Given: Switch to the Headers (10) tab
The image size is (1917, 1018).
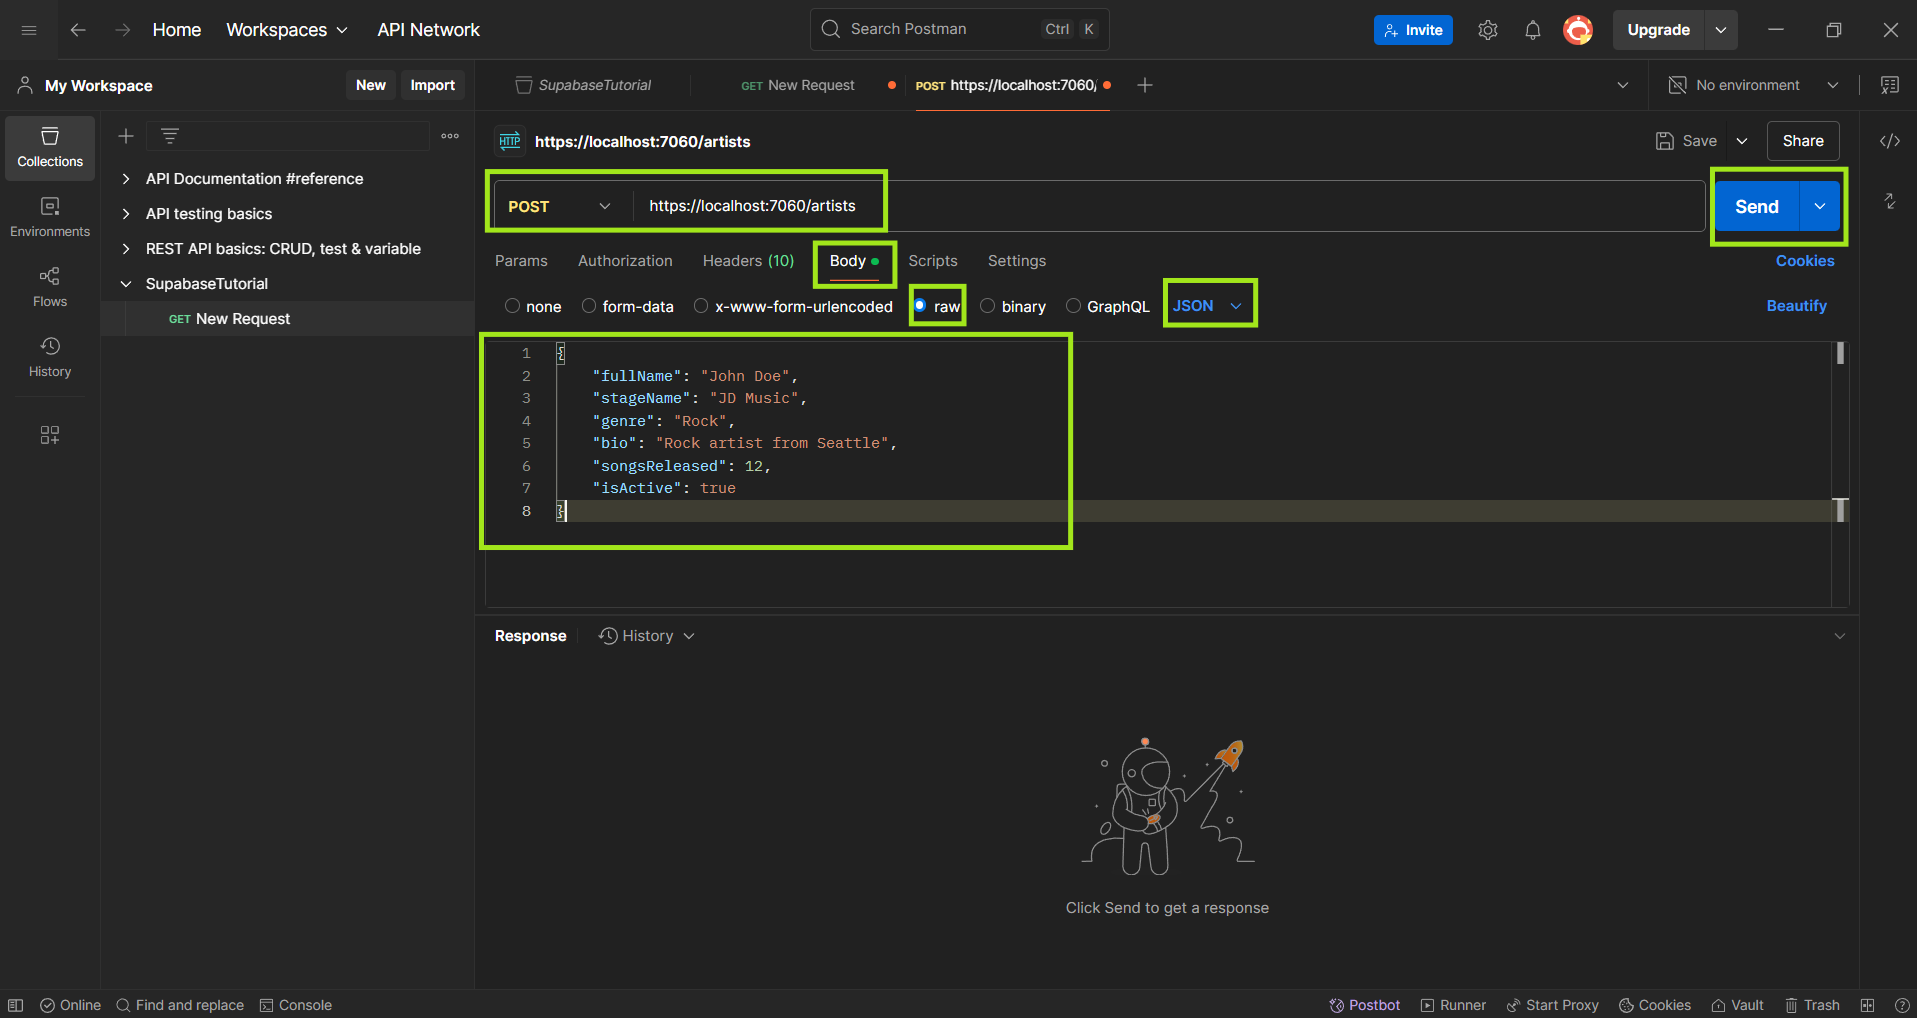Looking at the screenshot, I should click(x=748, y=261).
